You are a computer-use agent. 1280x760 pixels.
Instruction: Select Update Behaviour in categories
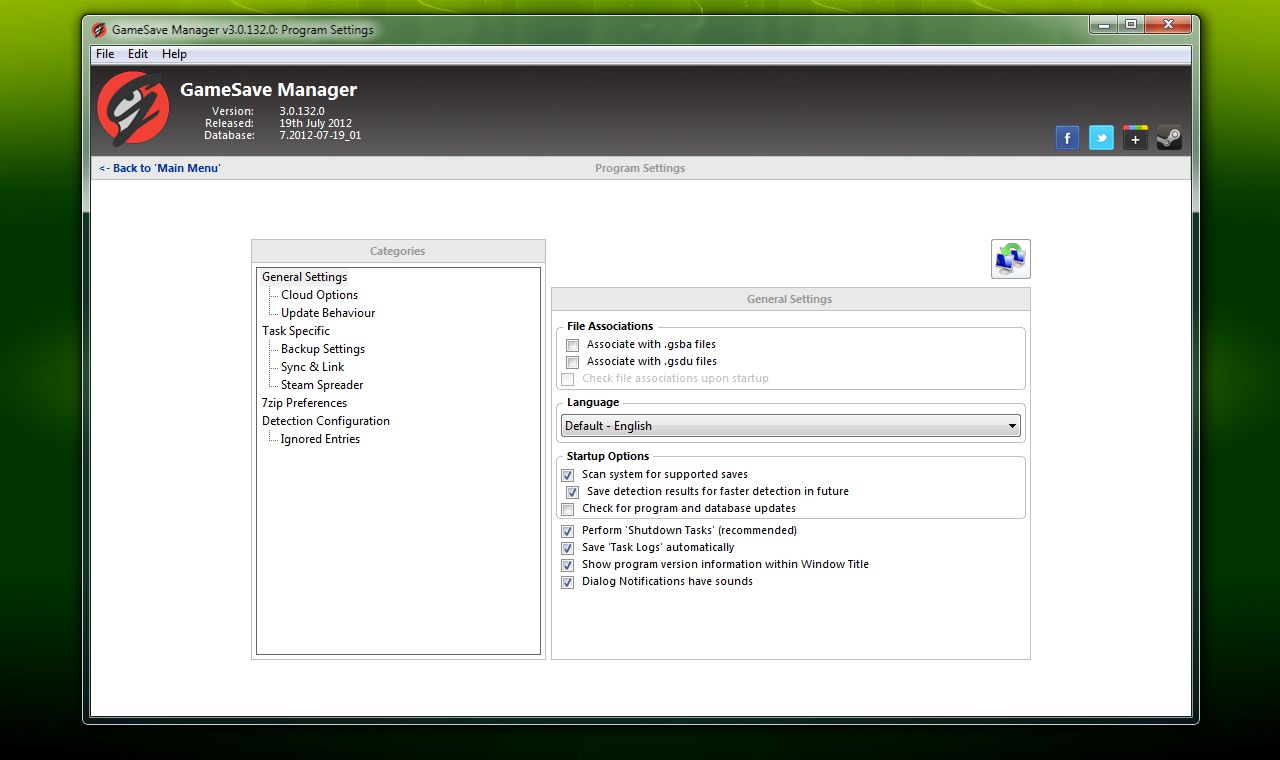tap(328, 313)
